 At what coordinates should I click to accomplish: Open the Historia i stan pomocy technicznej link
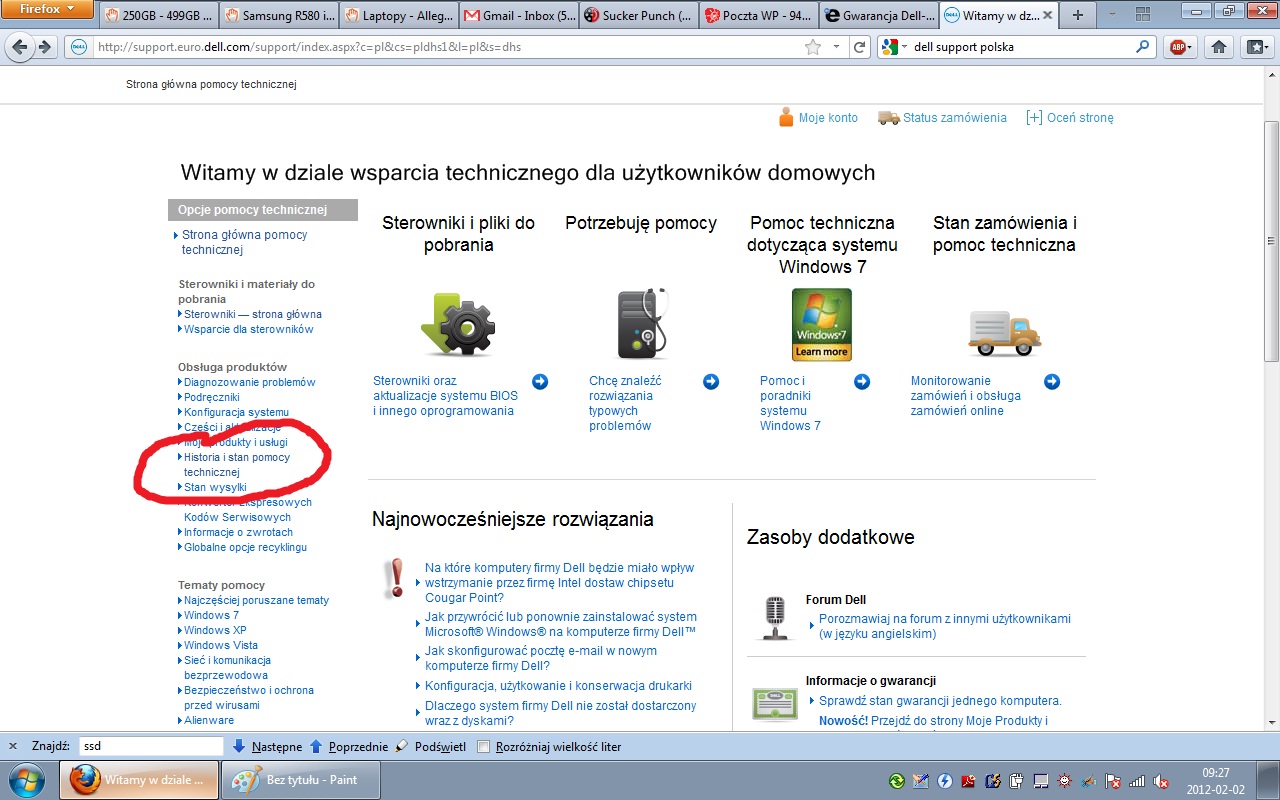[x=237, y=465]
